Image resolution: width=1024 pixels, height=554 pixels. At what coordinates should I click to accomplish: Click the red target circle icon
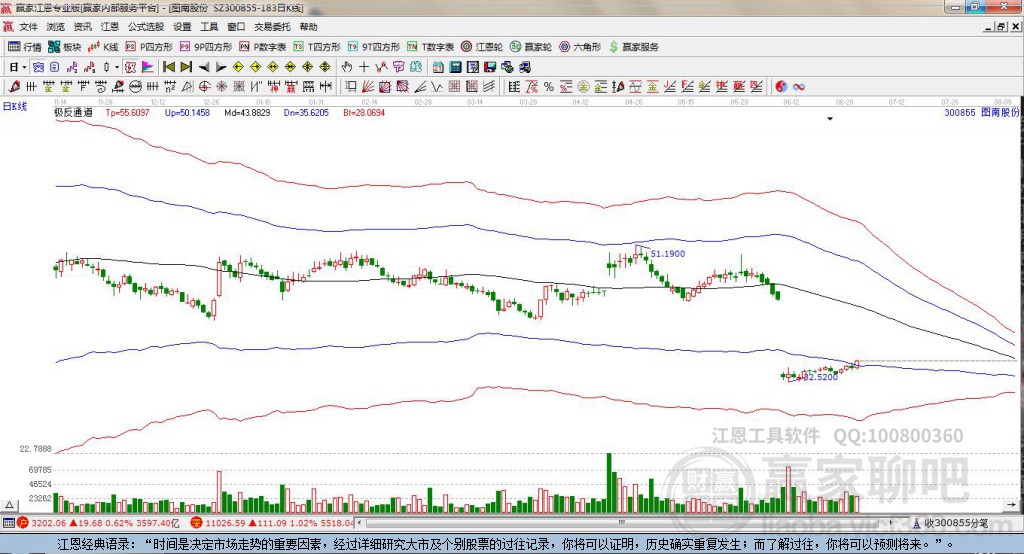tap(204, 86)
